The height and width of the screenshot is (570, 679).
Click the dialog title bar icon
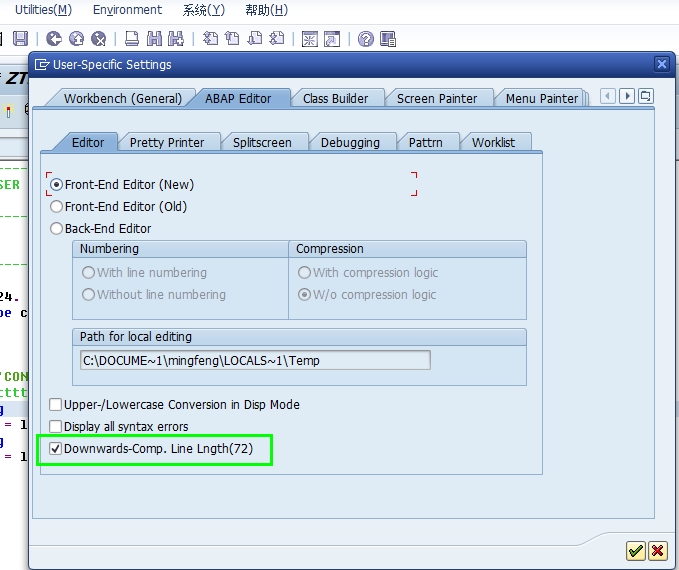[x=42, y=65]
